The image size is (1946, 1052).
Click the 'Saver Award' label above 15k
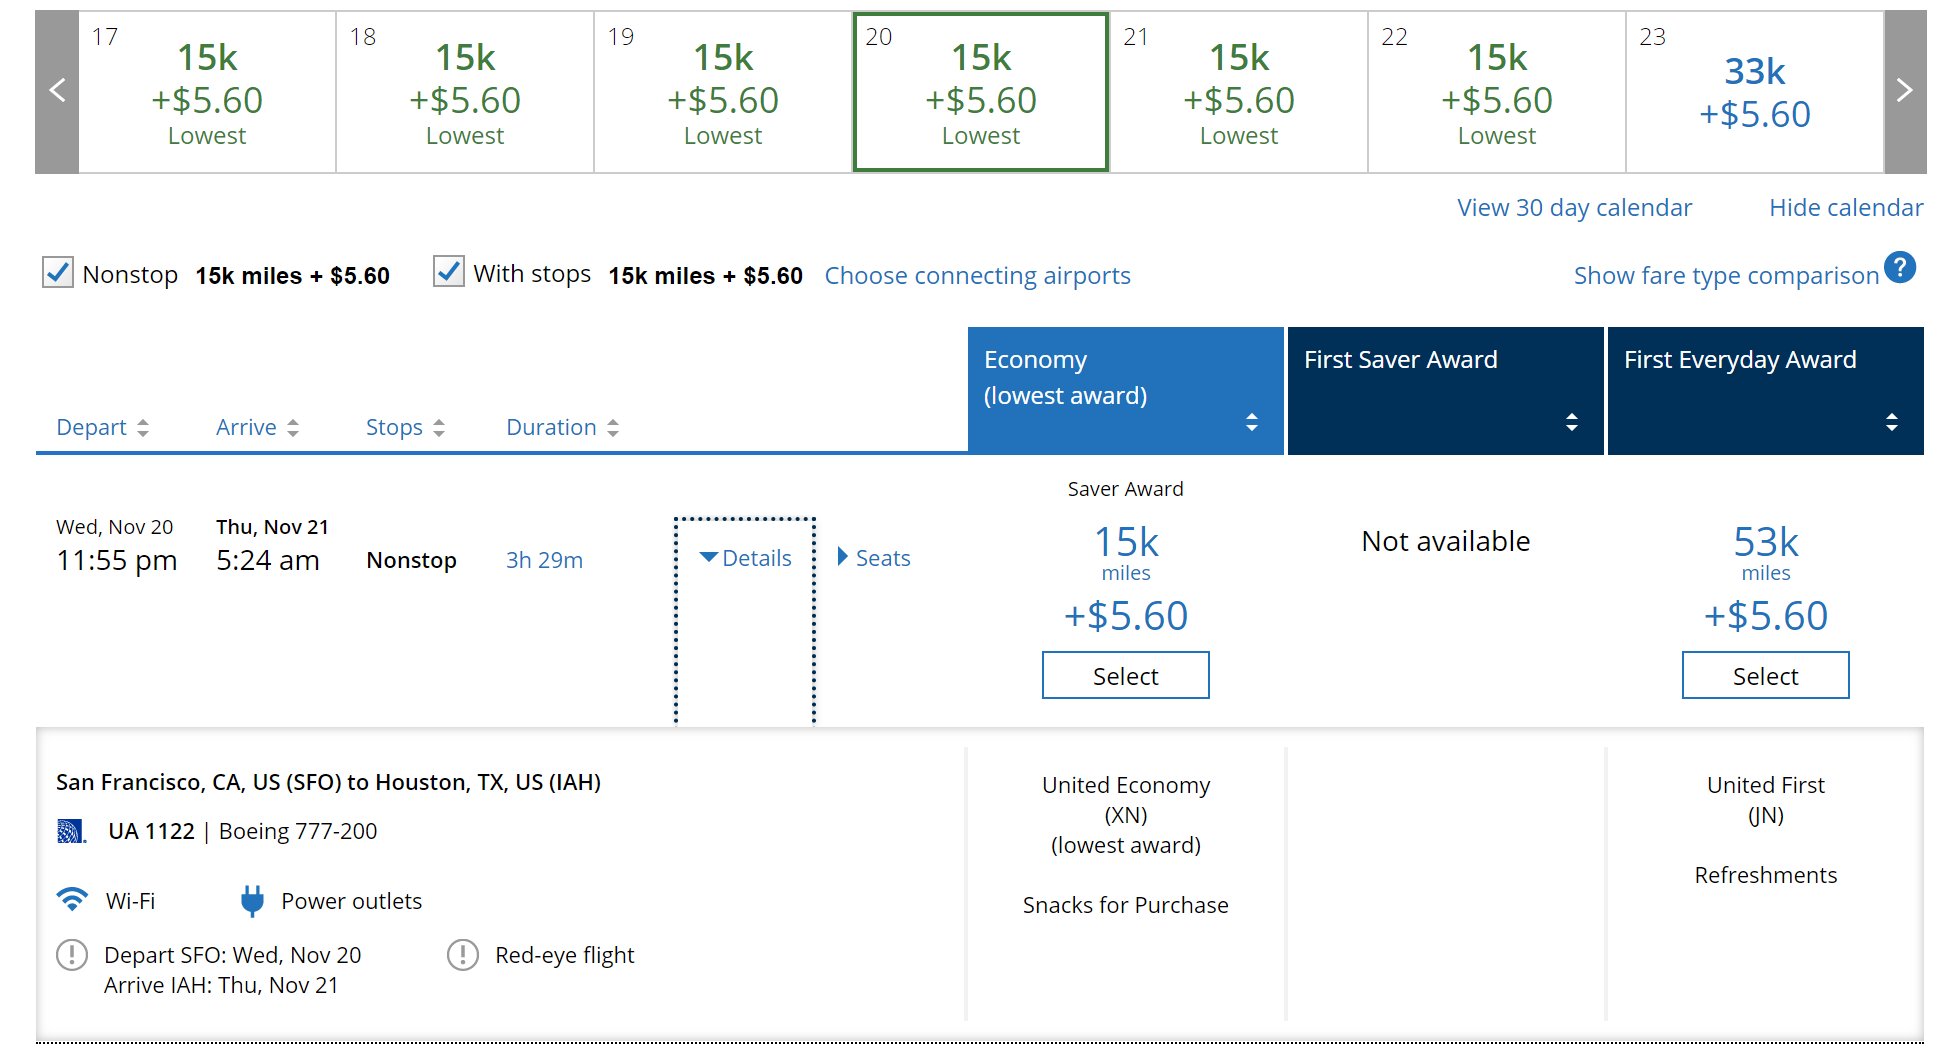pyautogui.click(x=1125, y=489)
